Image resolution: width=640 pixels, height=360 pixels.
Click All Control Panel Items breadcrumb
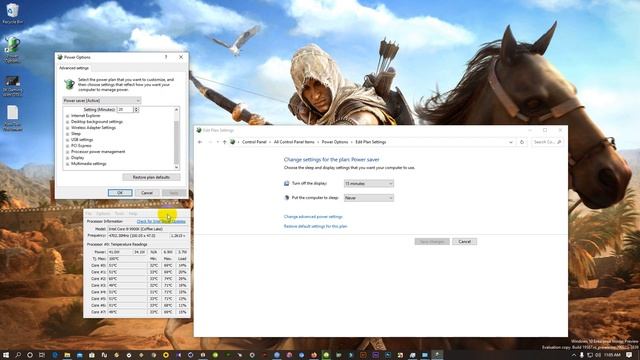(x=294, y=142)
